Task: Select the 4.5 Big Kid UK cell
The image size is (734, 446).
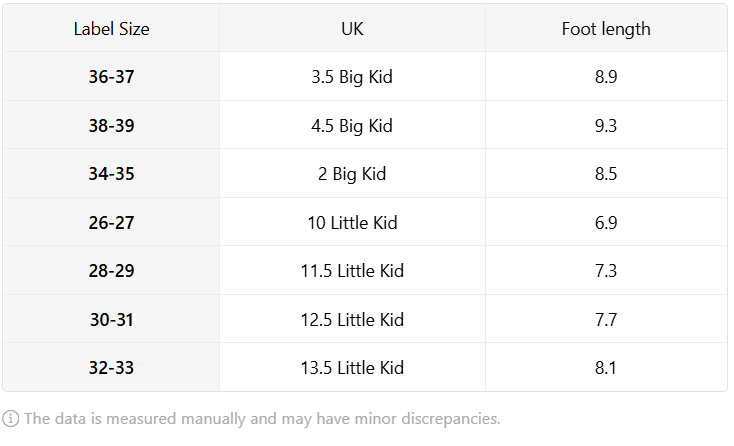Action: (352, 125)
